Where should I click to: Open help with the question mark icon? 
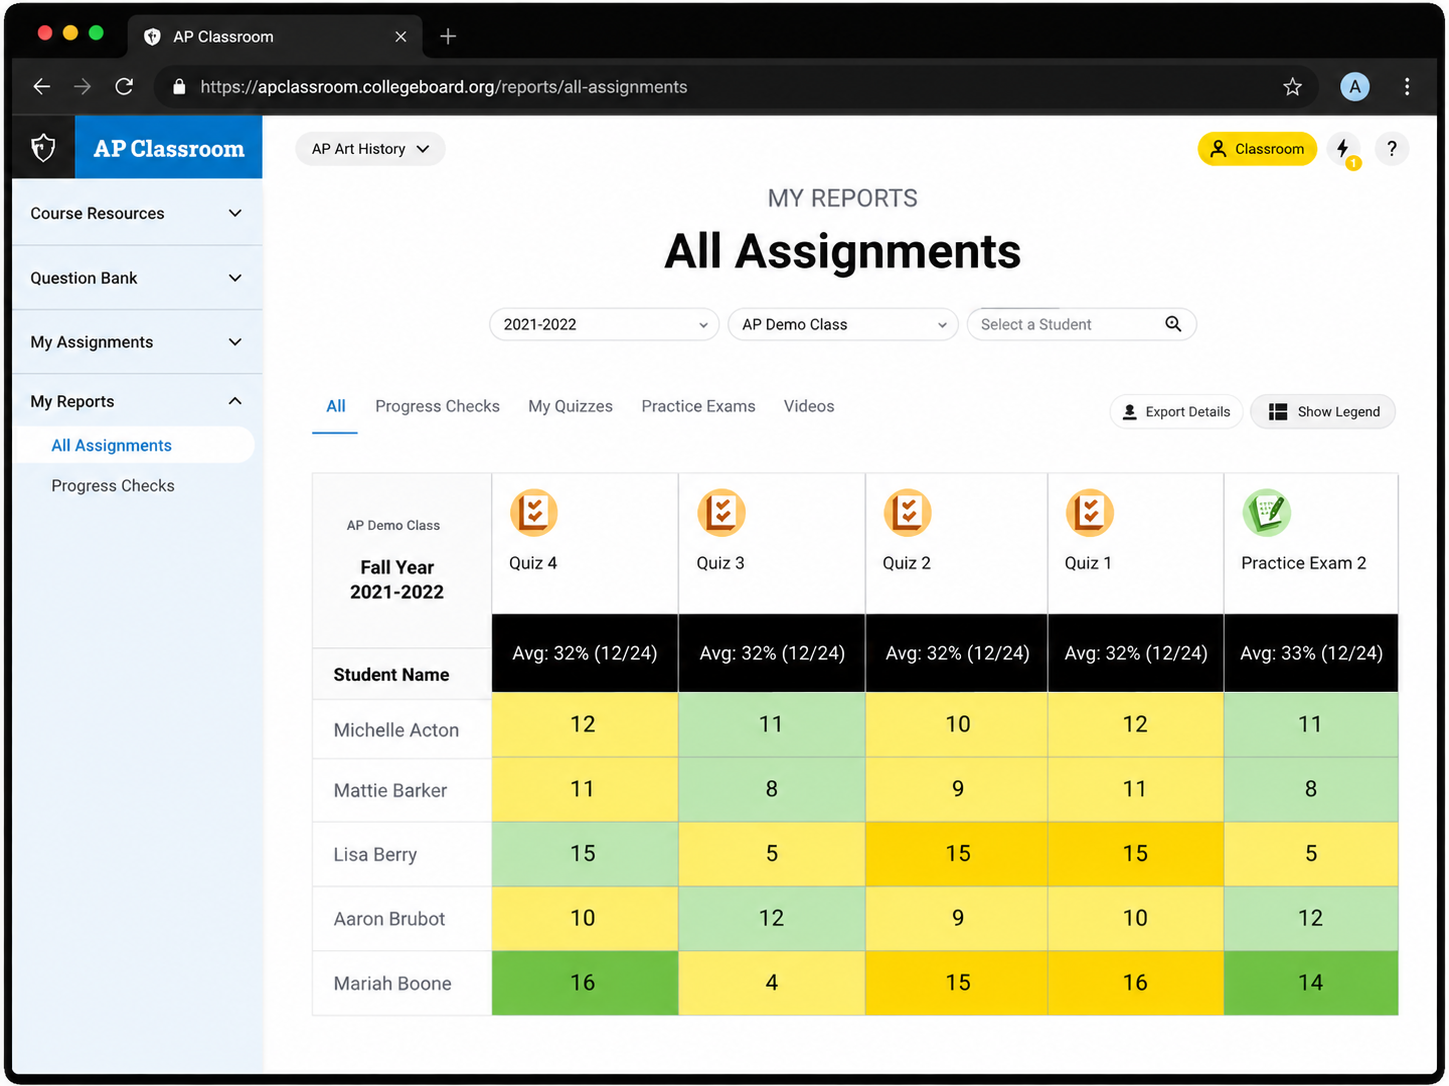[x=1391, y=149]
